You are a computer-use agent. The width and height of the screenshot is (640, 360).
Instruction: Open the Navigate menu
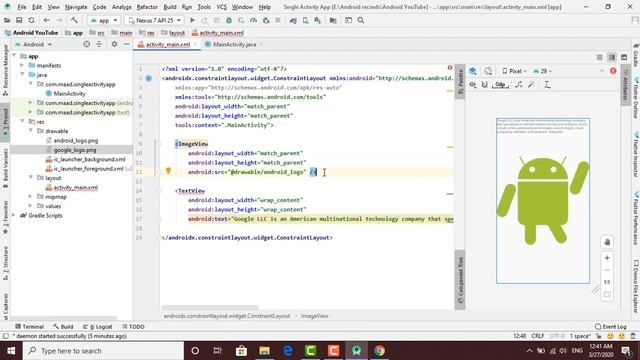point(76,7)
